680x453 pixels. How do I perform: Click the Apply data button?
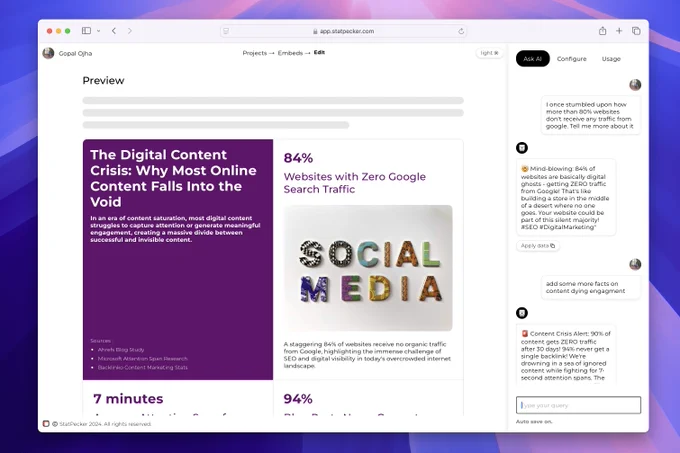click(538, 246)
